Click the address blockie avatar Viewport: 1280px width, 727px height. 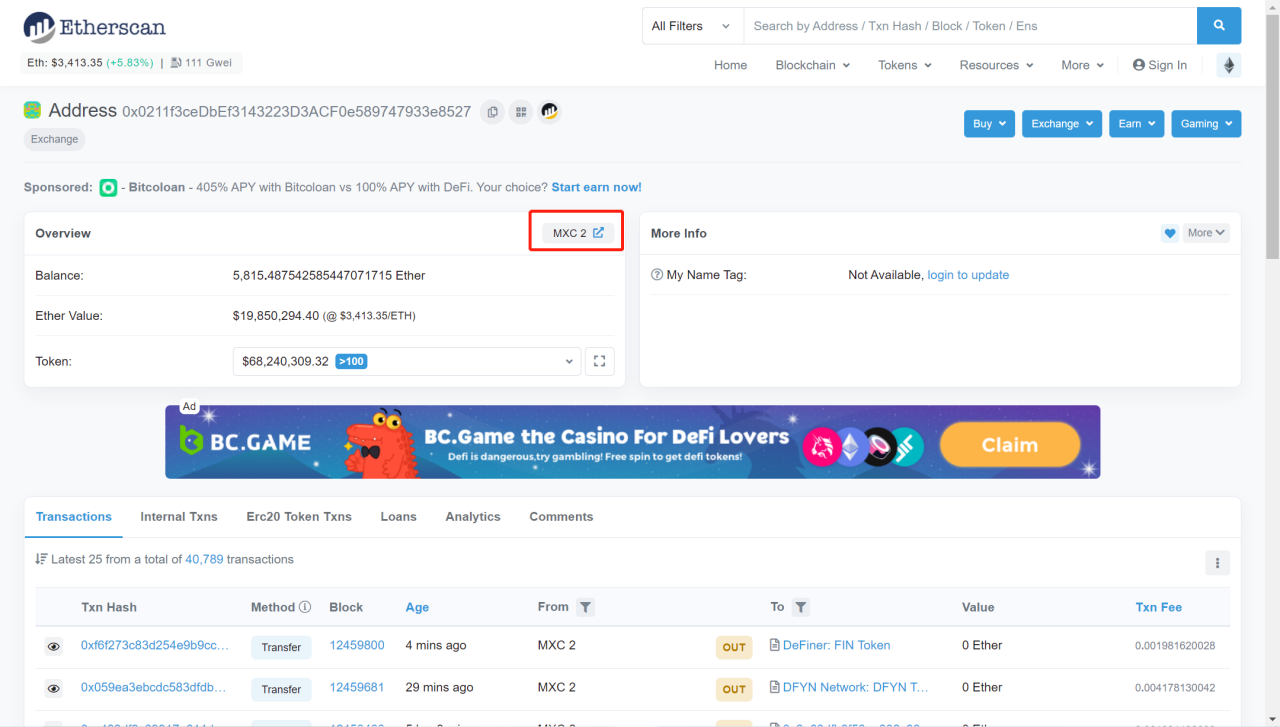coord(32,110)
